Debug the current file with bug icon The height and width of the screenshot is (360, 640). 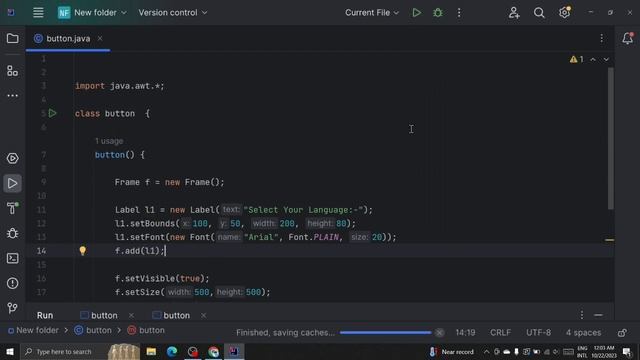click(438, 13)
